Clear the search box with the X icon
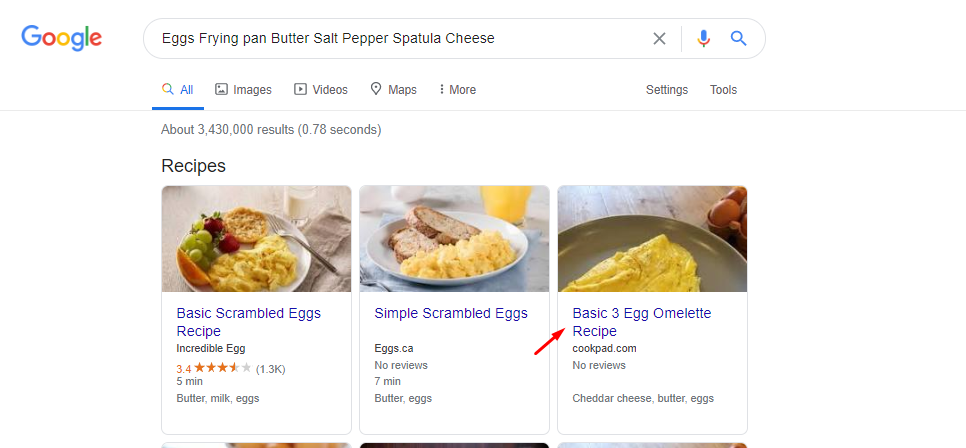The height and width of the screenshot is (448, 966). tap(659, 39)
